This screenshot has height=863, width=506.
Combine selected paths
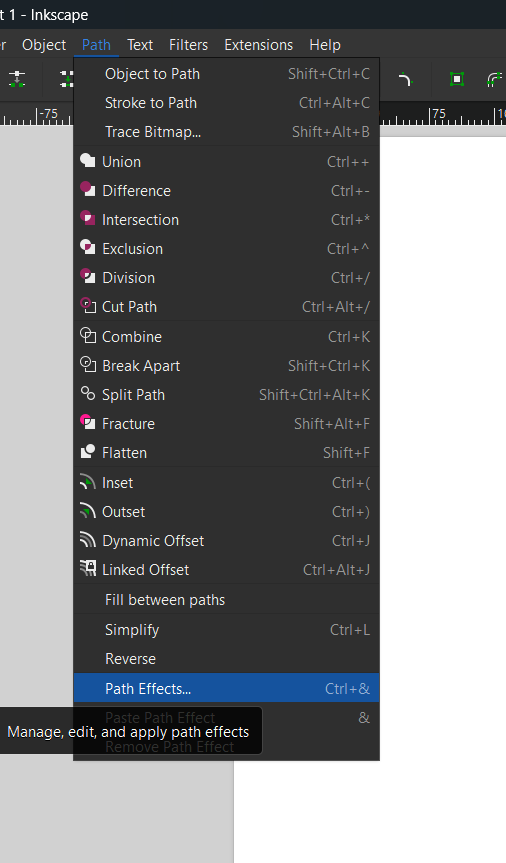click(226, 337)
